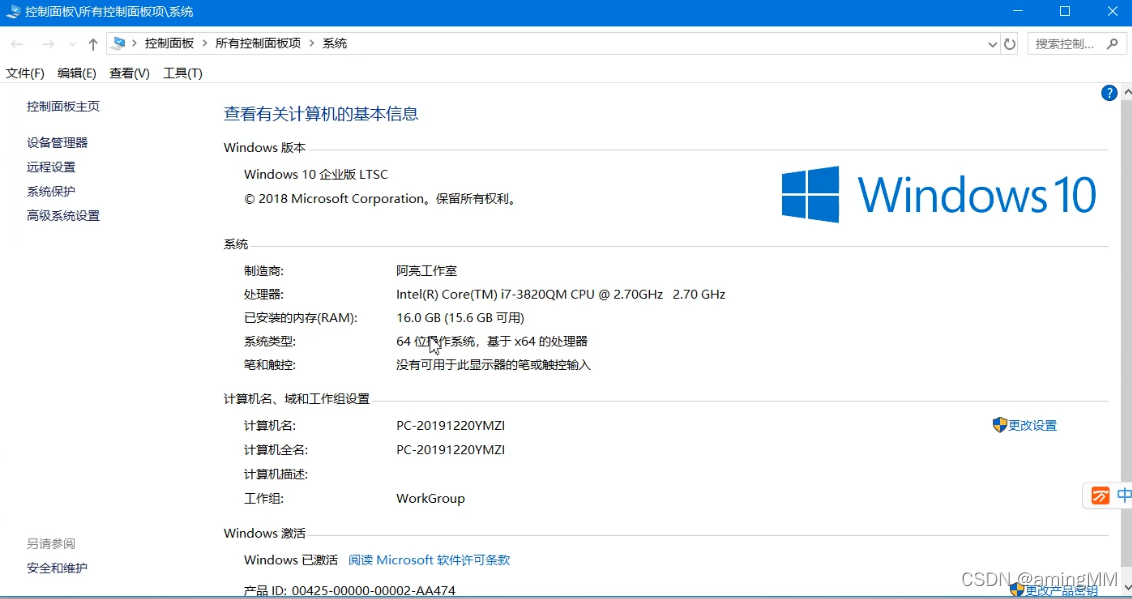1132x599 pixels.
Task: Open the blue help question mark
Action: click(1109, 93)
